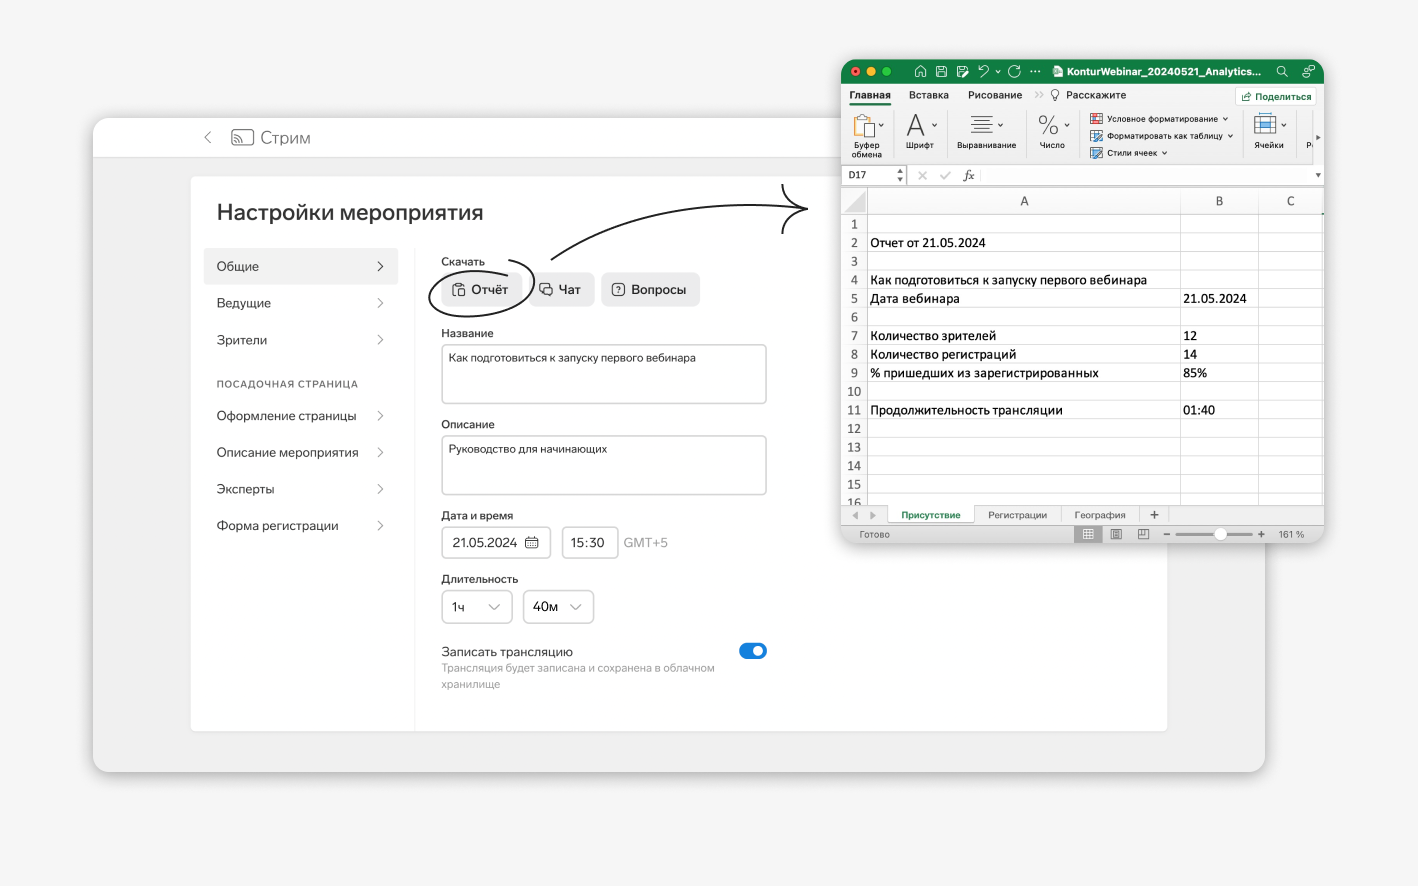The height and width of the screenshot is (886, 1418).
Task: Open the Вставка ribbon tab
Action: pos(929,95)
